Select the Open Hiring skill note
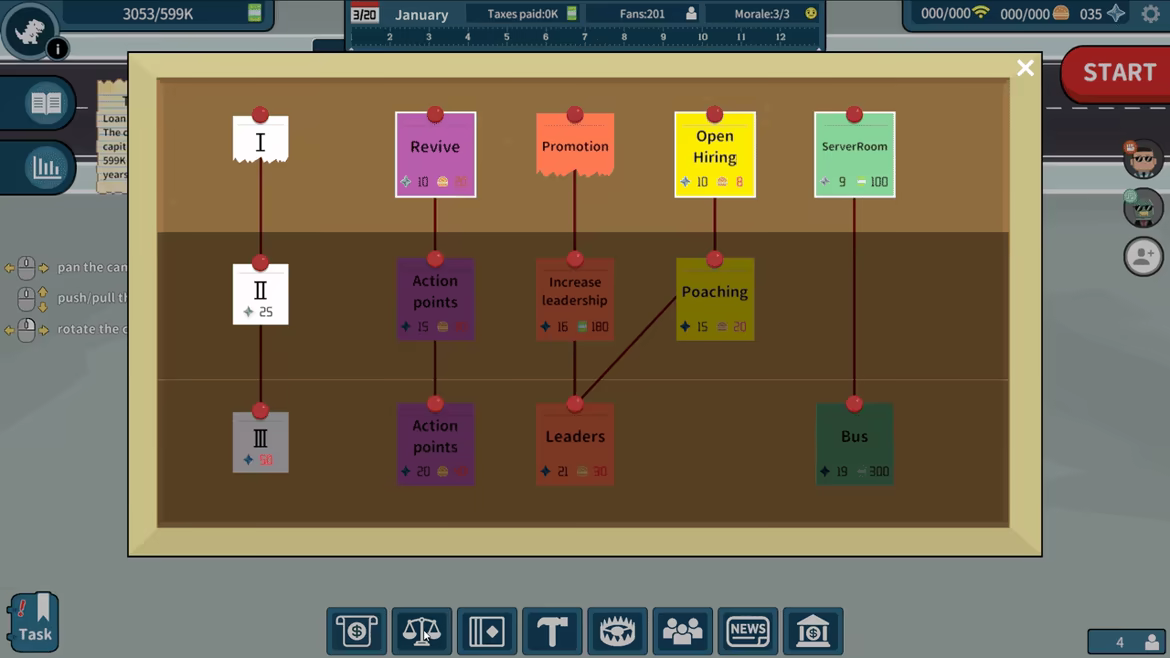This screenshot has height=658, width=1170. click(715, 154)
